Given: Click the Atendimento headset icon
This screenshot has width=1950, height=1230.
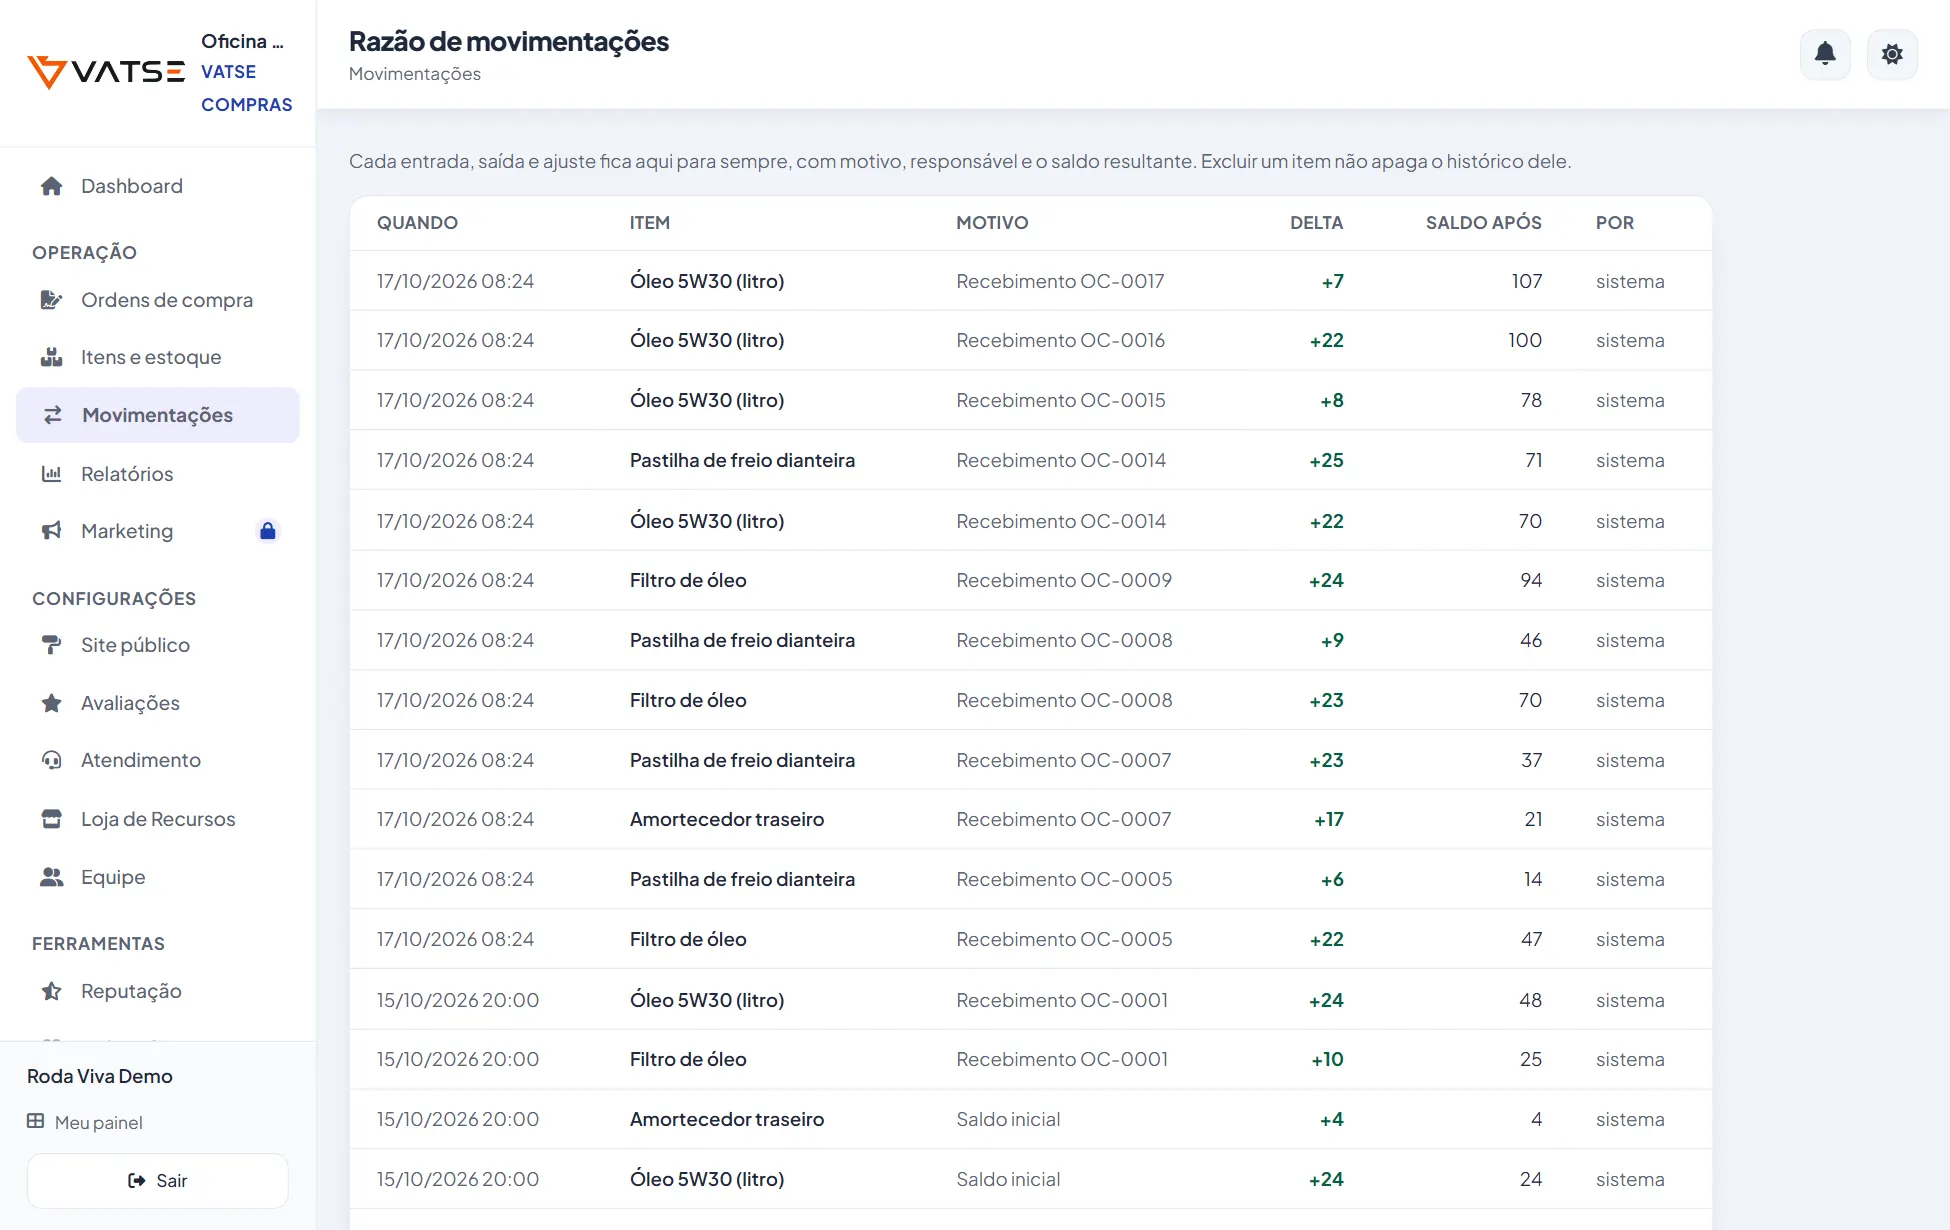Looking at the screenshot, I should [52, 760].
